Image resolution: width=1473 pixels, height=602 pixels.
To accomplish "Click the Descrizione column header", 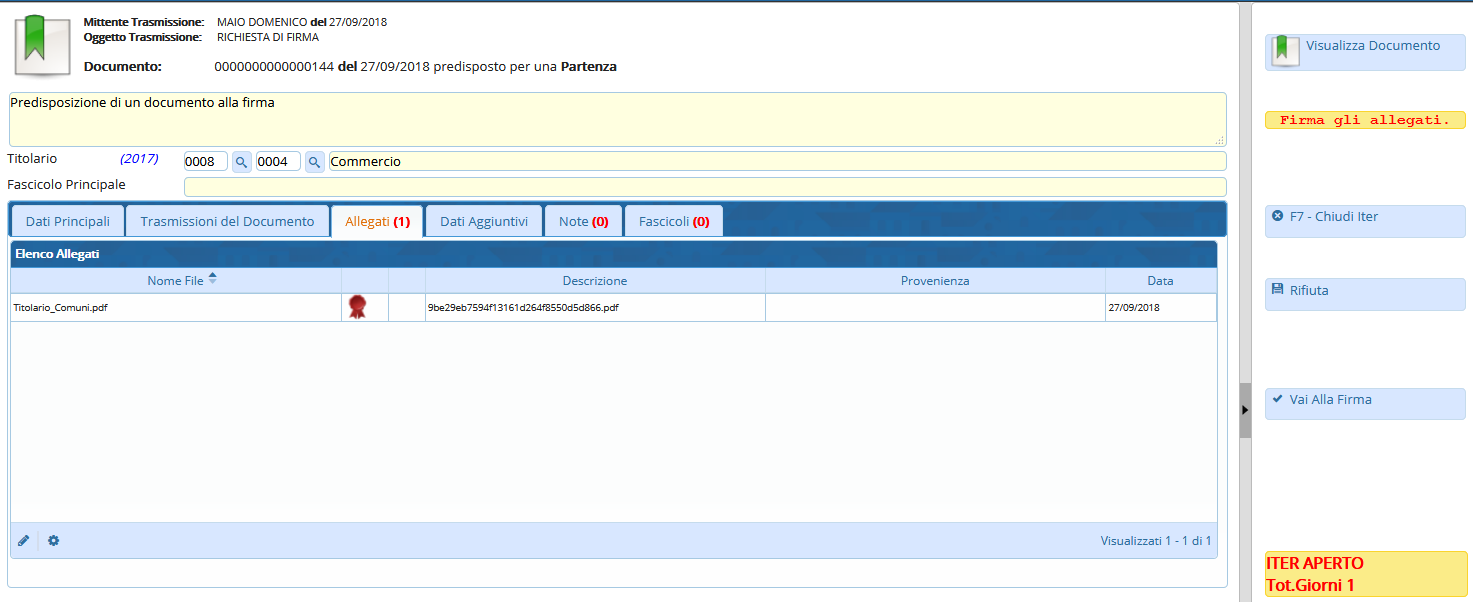I will tap(595, 281).
